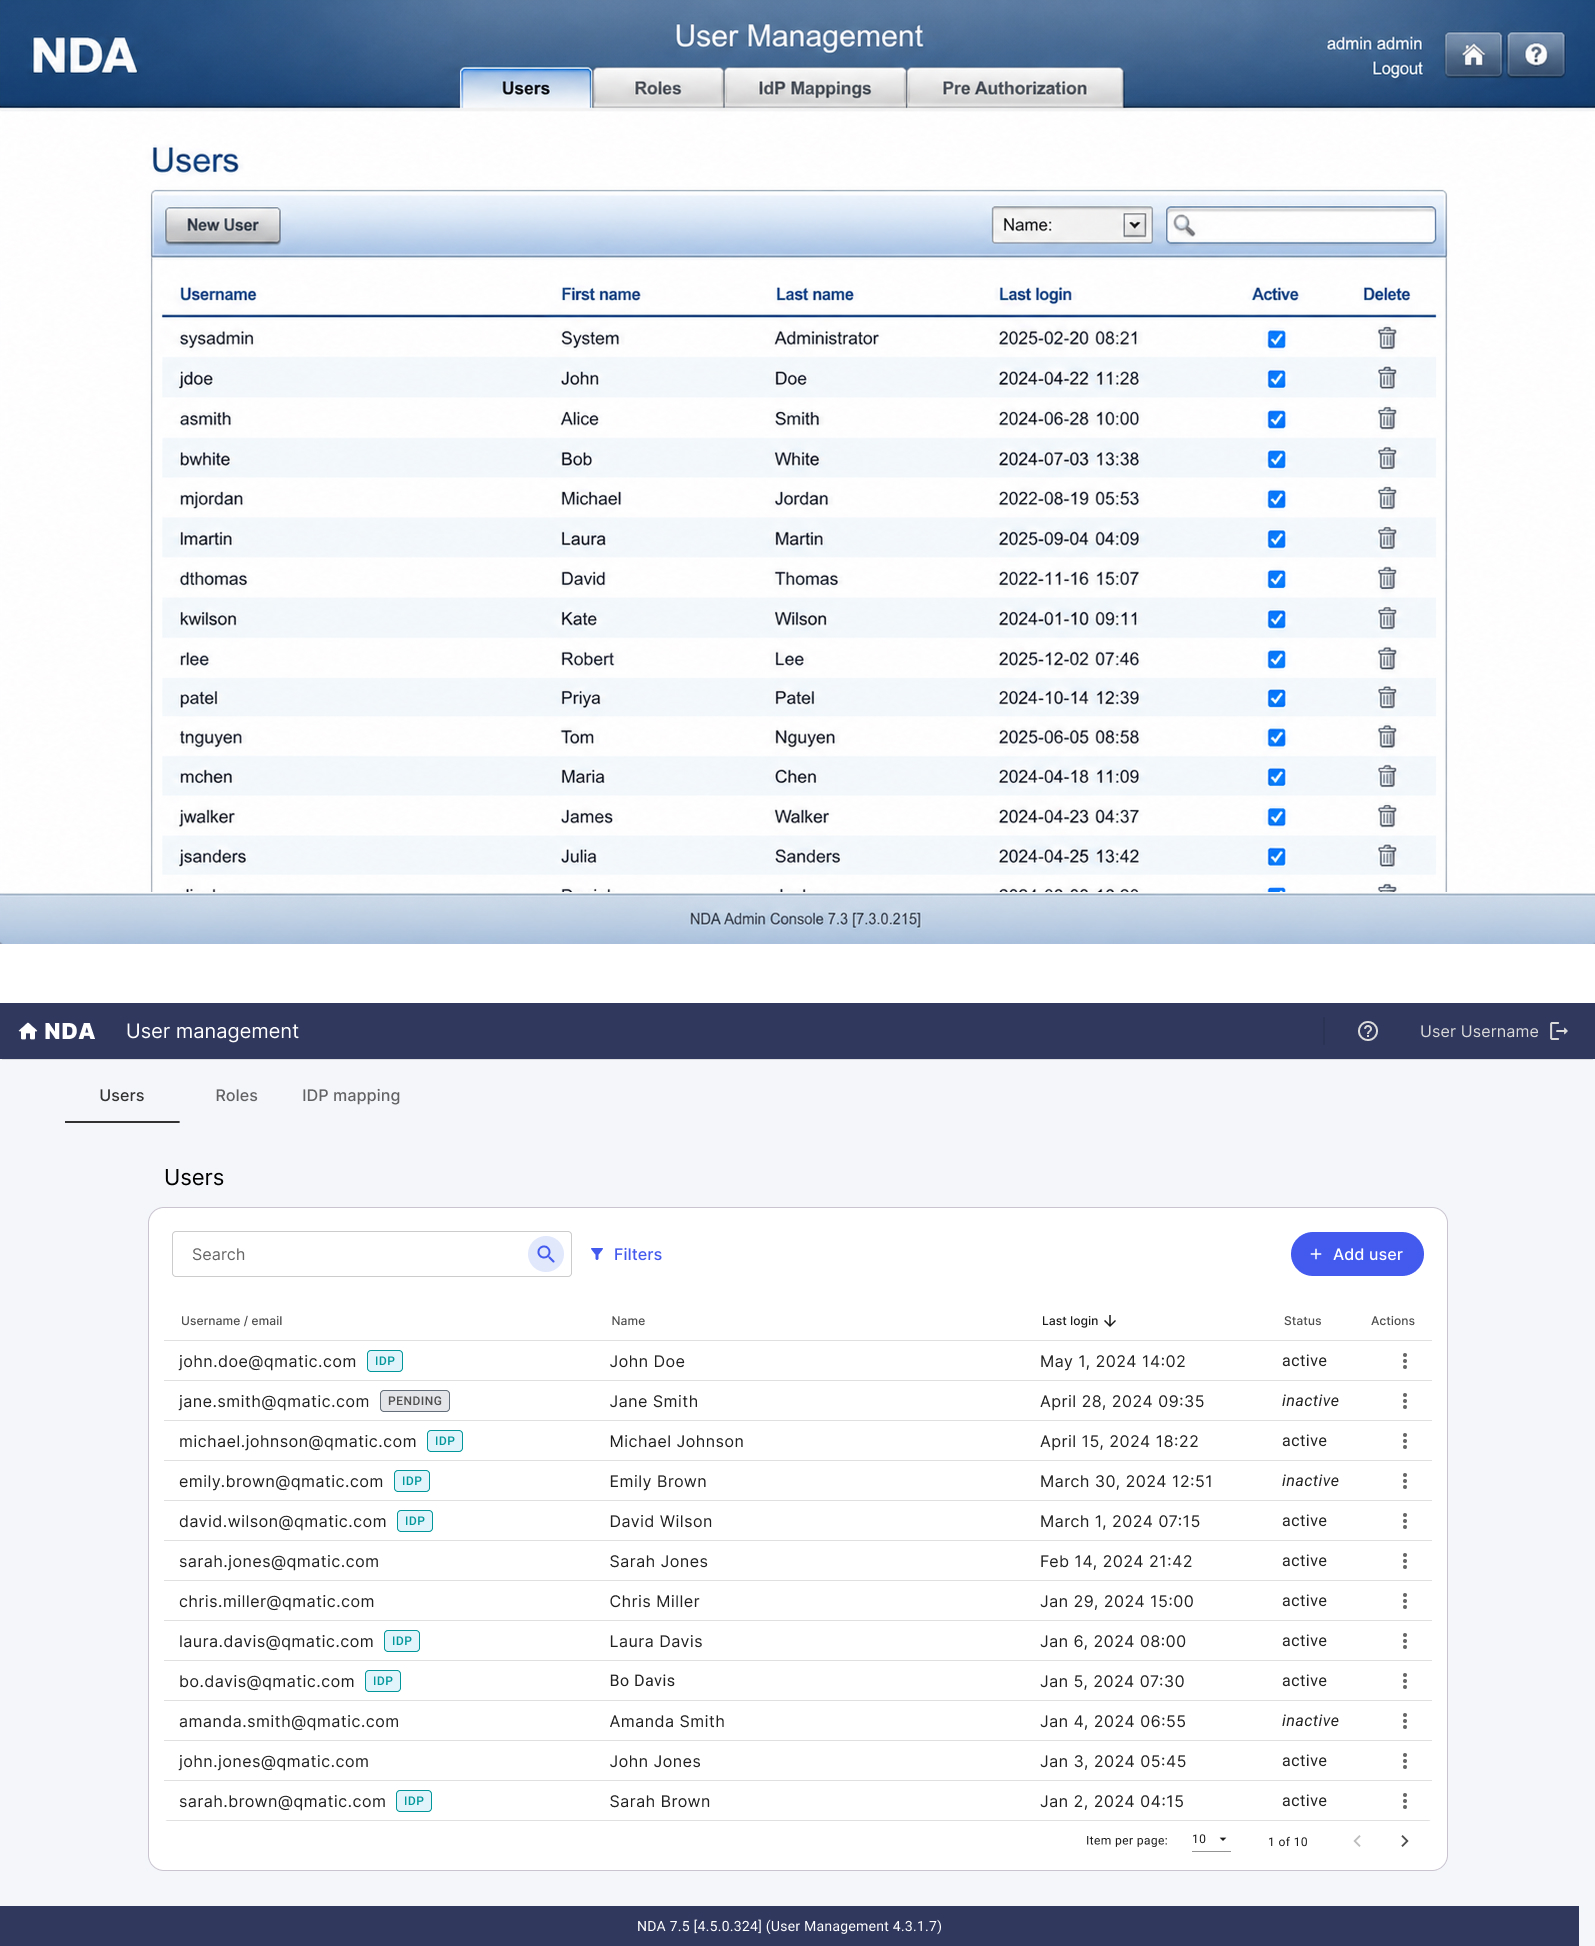Viewport: 1595px width, 1946px height.
Task: Open items per page dropdown
Action: point(1210,1840)
